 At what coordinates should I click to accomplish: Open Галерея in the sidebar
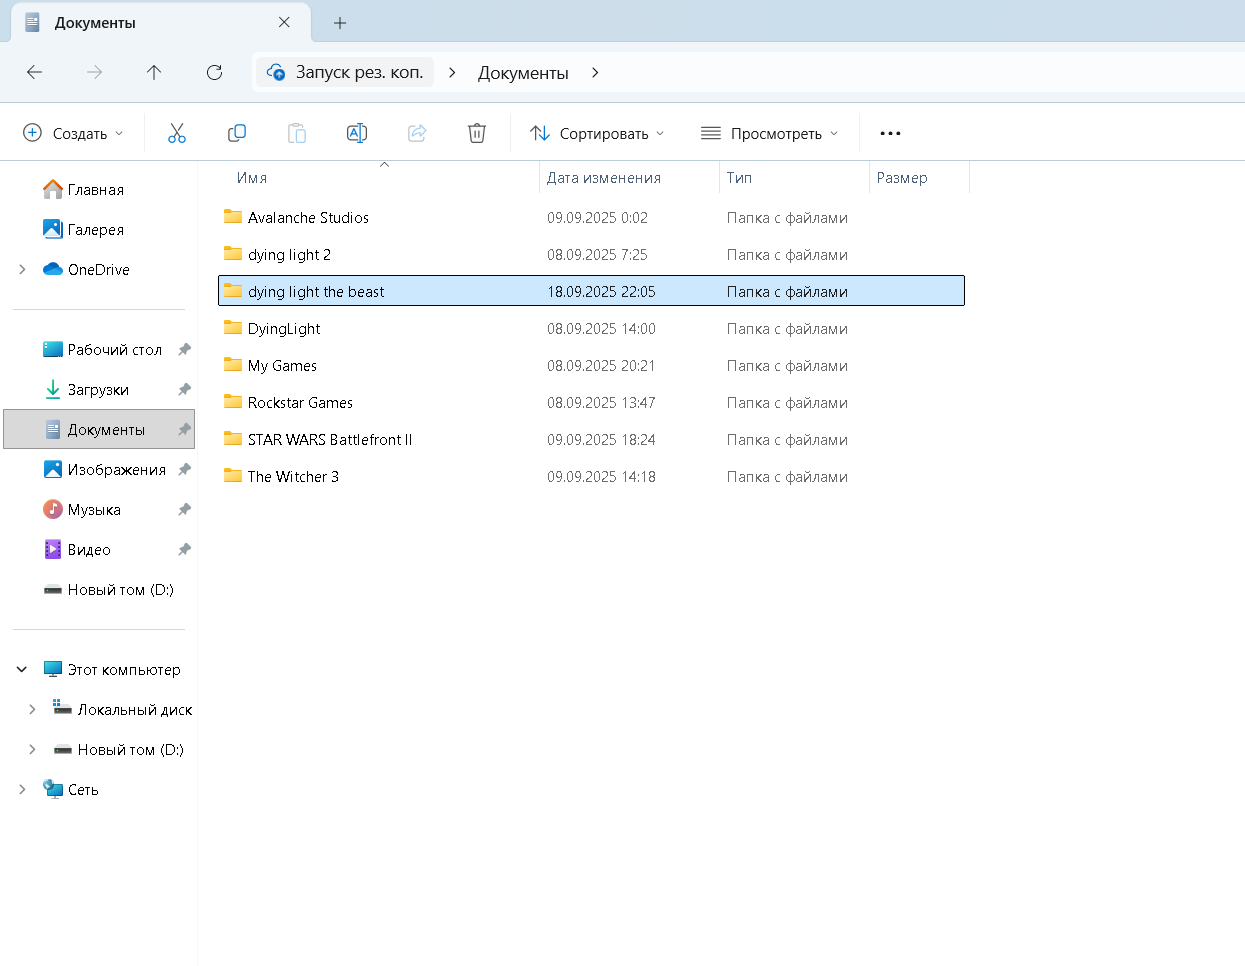[x=95, y=230]
